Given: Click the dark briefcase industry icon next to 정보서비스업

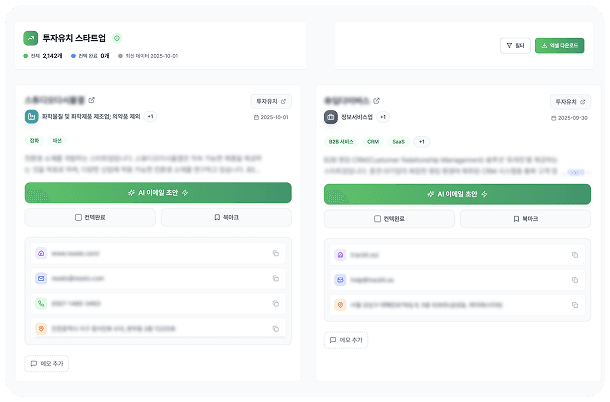Looking at the screenshot, I should (x=331, y=117).
